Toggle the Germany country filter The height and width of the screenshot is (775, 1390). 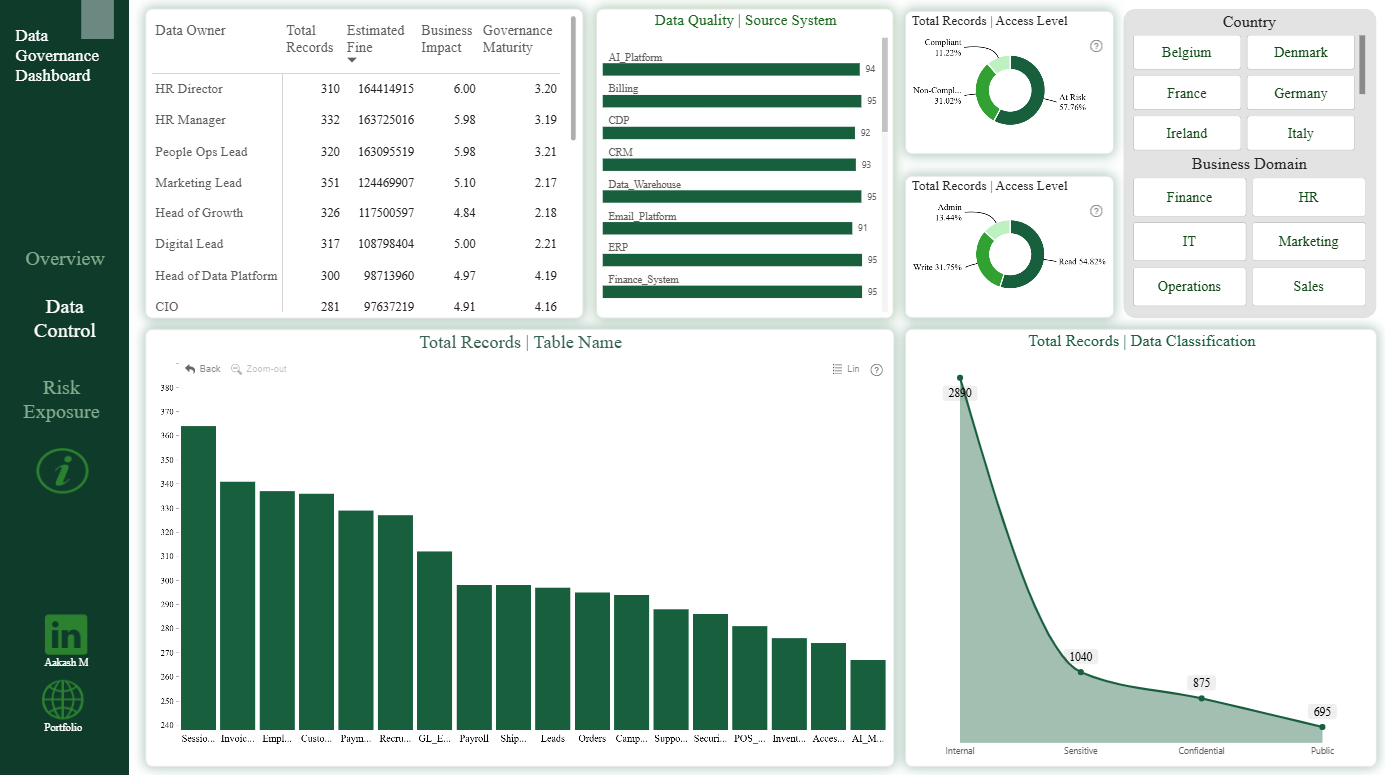(1301, 93)
